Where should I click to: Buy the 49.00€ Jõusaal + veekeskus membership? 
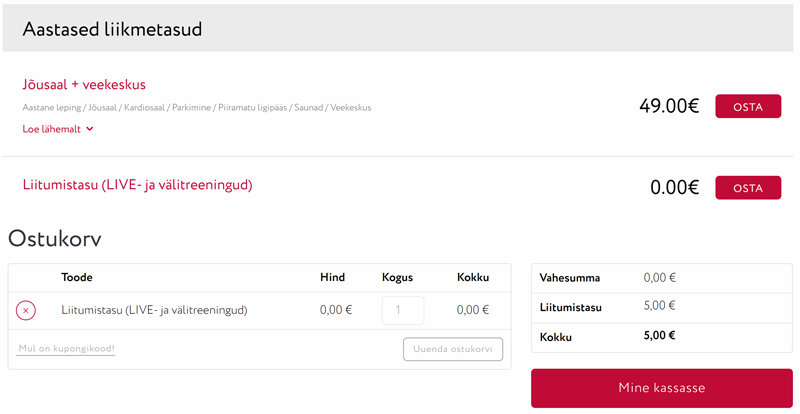[747, 106]
